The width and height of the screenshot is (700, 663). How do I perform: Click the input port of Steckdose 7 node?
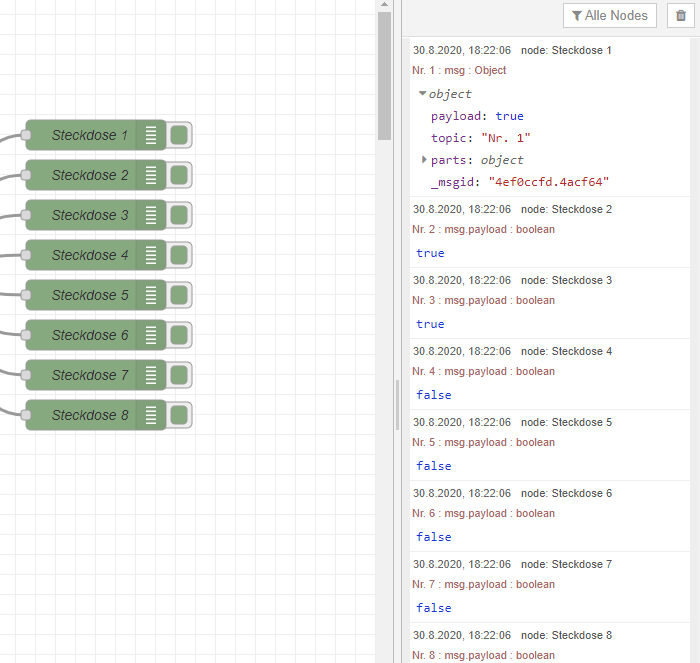(x=26, y=375)
